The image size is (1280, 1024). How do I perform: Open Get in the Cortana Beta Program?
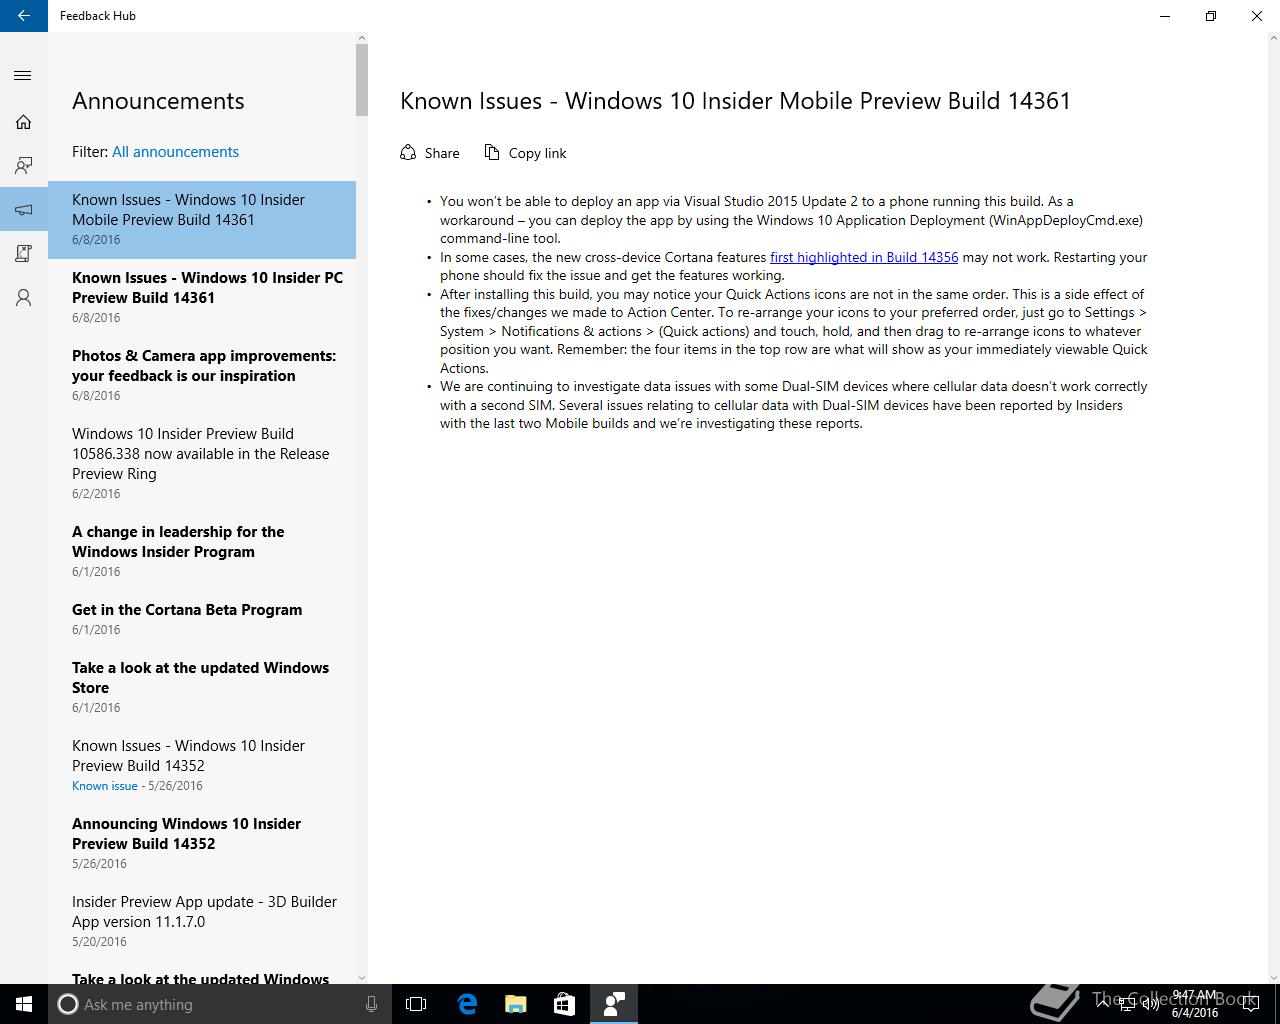point(202,620)
